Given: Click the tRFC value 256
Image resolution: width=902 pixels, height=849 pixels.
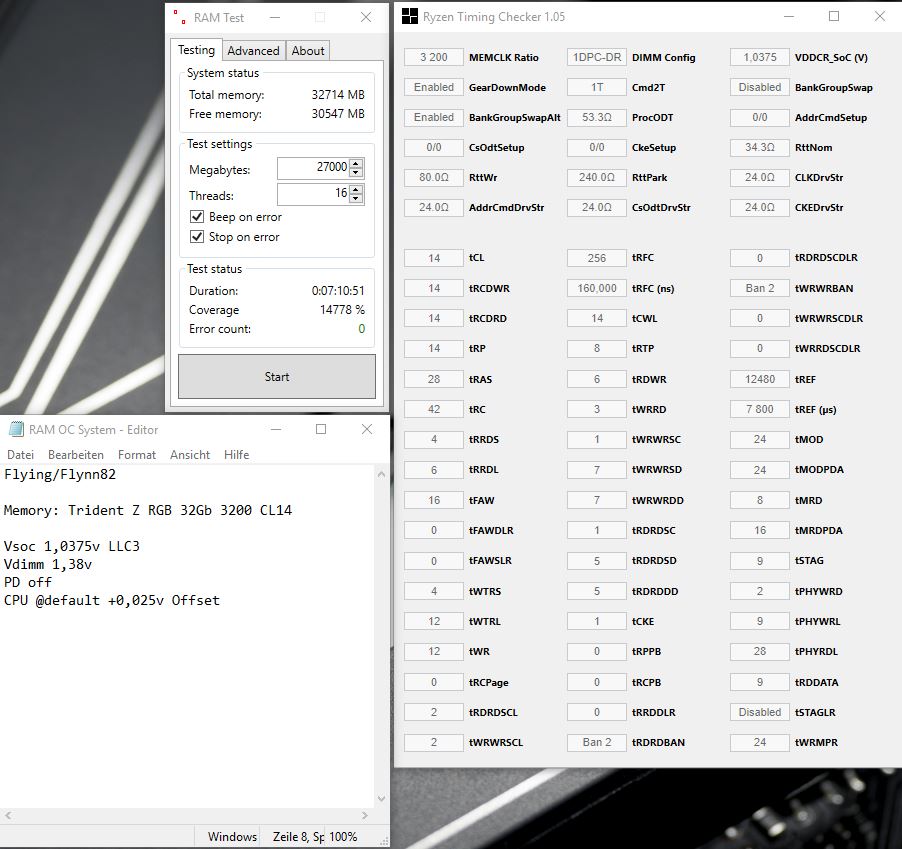Looking at the screenshot, I should pyautogui.click(x=597, y=258).
